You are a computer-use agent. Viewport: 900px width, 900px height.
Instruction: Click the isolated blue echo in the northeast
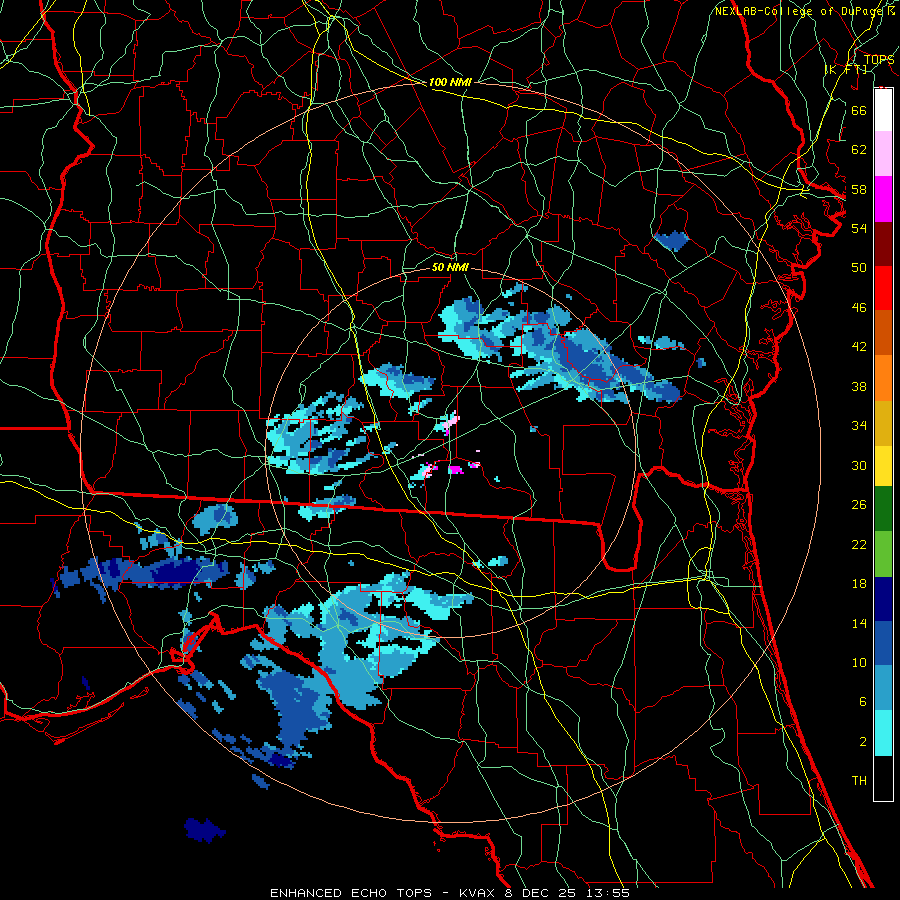(x=672, y=240)
